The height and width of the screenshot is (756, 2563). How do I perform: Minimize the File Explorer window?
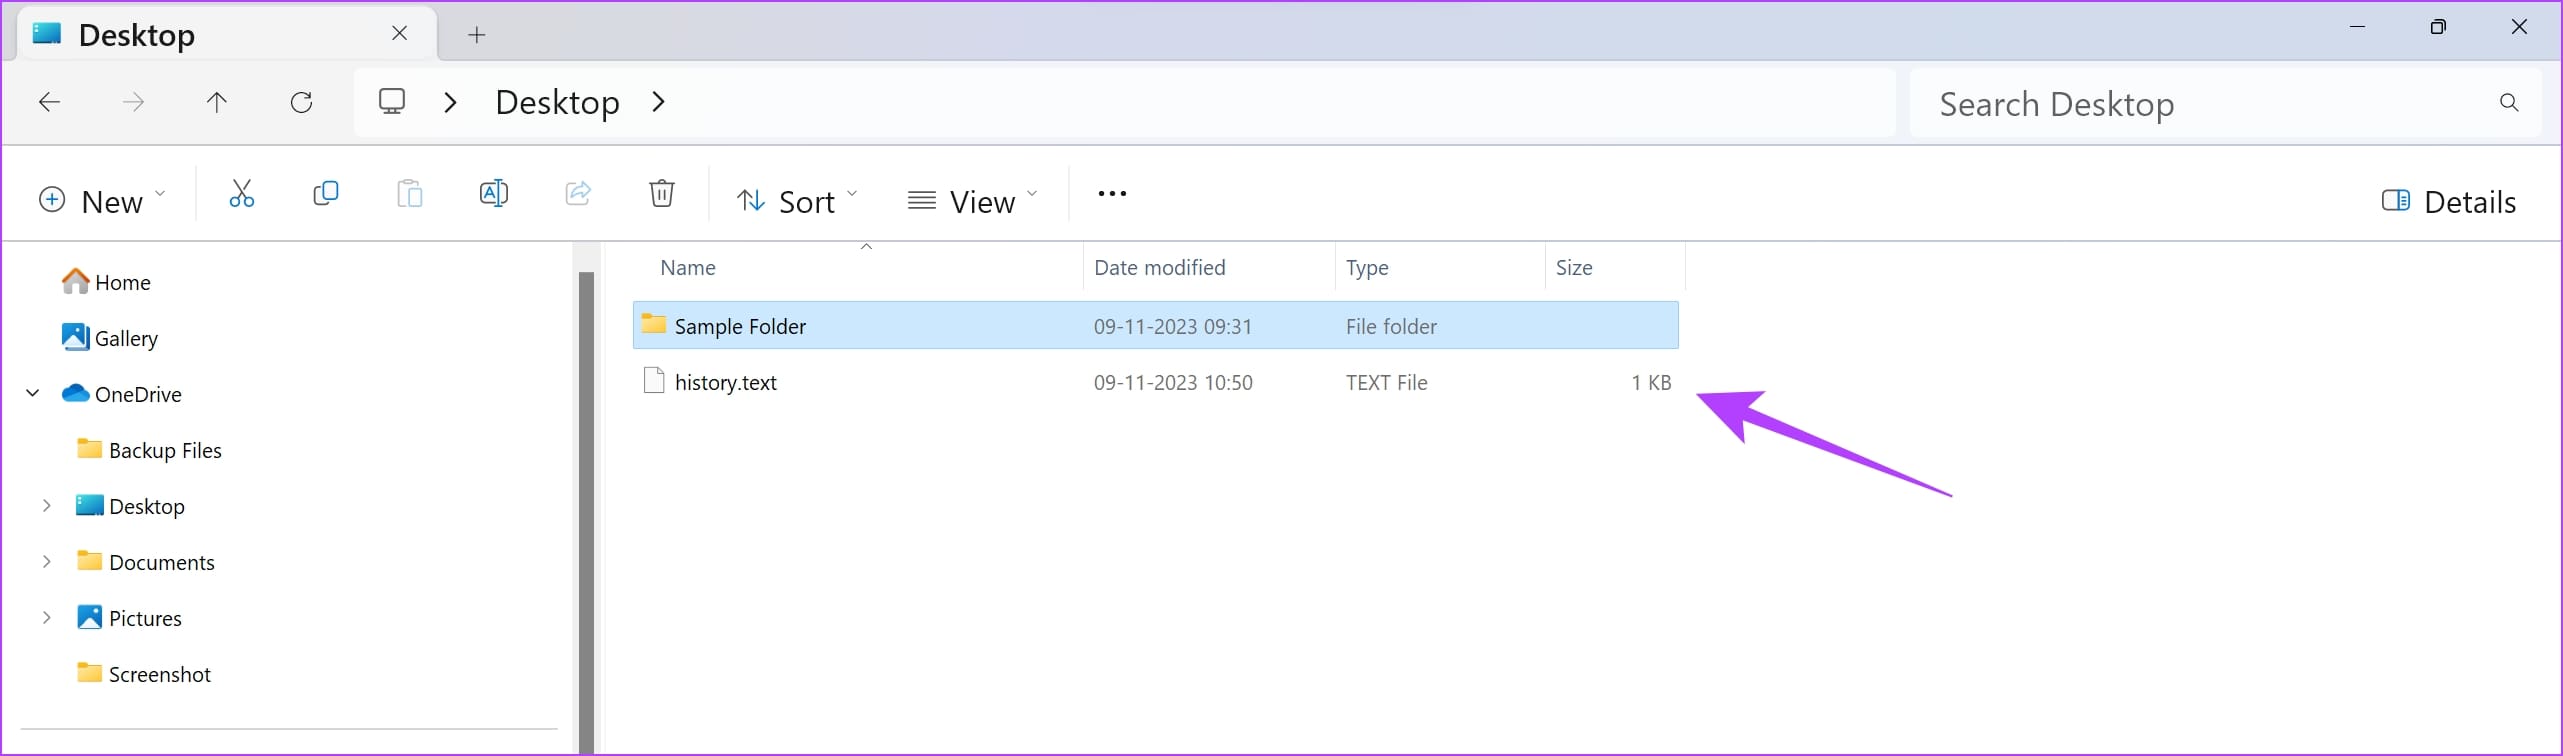tap(2357, 27)
